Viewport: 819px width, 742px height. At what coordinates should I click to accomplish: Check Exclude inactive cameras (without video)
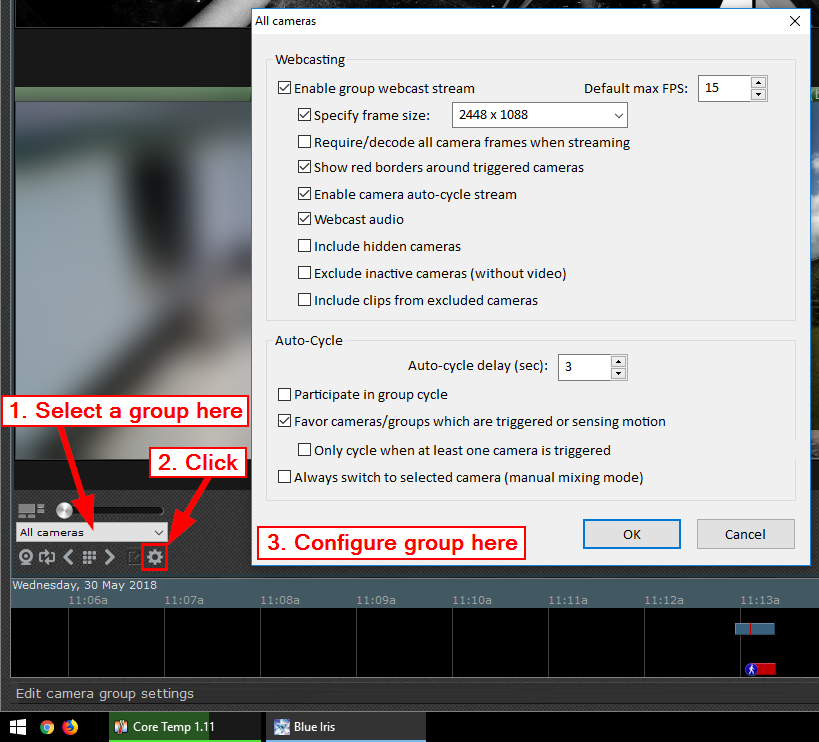click(x=304, y=273)
